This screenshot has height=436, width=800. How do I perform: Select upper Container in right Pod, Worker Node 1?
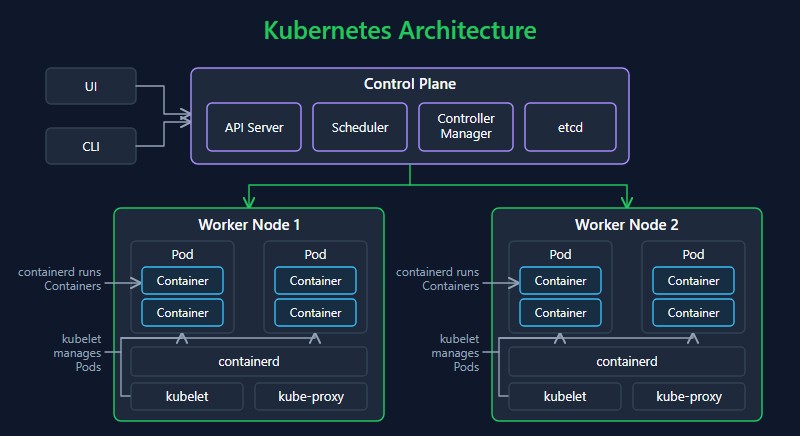(x=315, y=280)
